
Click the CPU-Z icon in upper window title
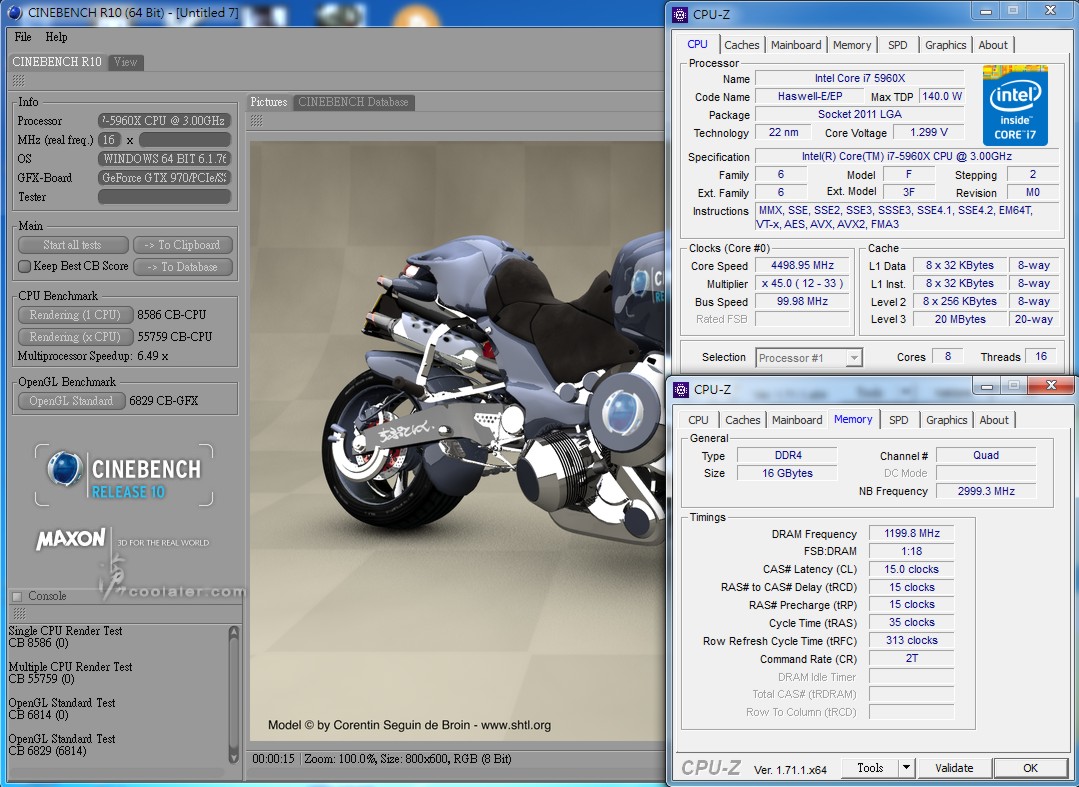click(x=680, y=14)
